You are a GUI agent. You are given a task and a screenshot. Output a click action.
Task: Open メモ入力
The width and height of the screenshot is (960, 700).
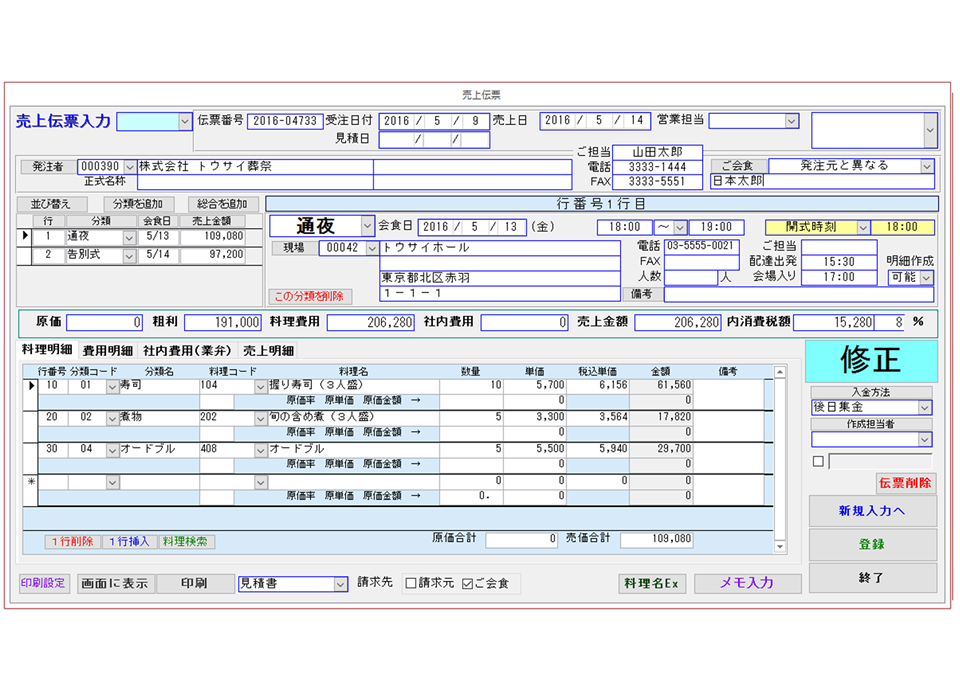click(747, 584)
